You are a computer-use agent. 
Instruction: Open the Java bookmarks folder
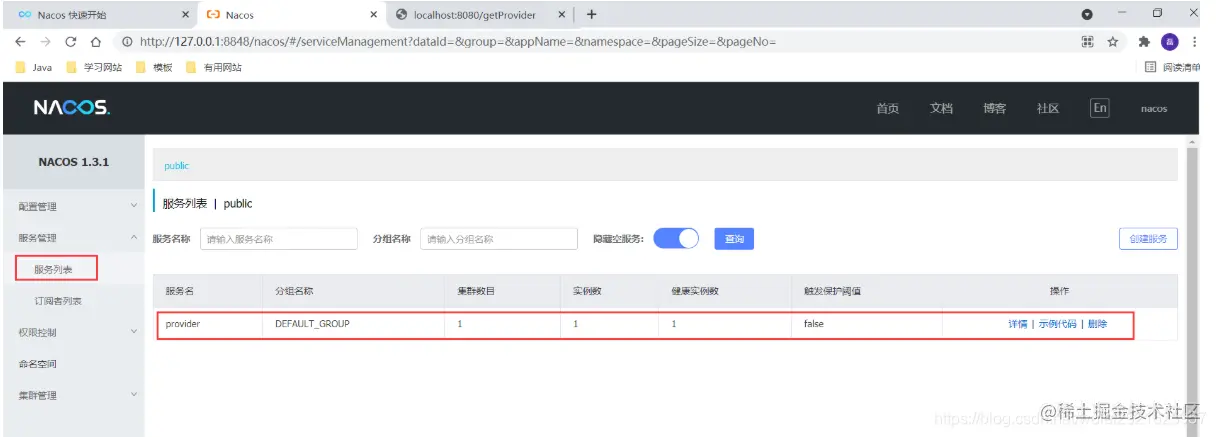(35, 67)
